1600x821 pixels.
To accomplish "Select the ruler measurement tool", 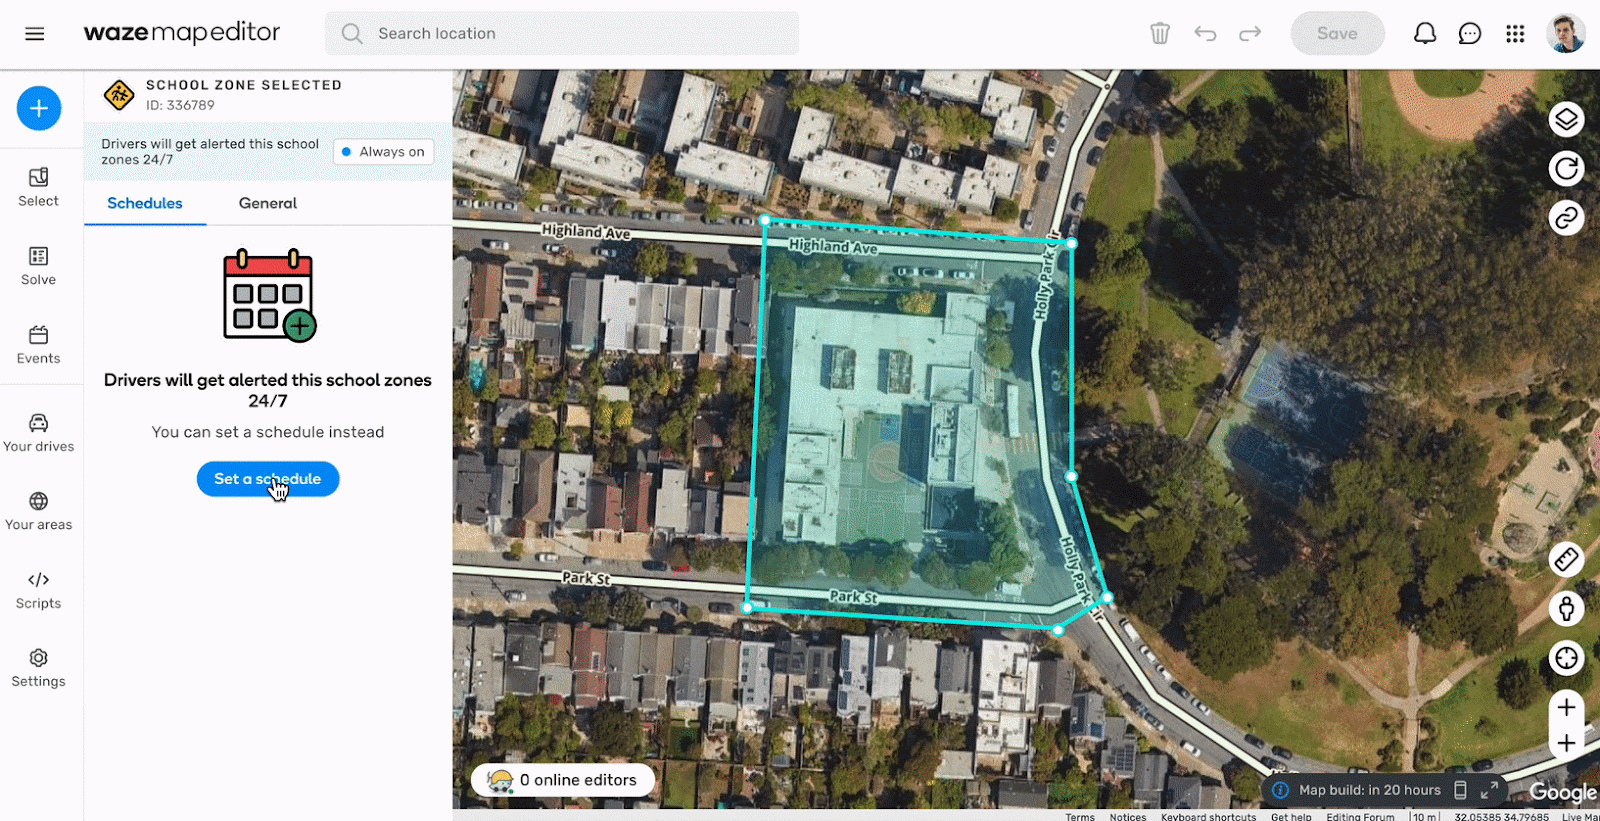I will click(x=1566, y=559).
